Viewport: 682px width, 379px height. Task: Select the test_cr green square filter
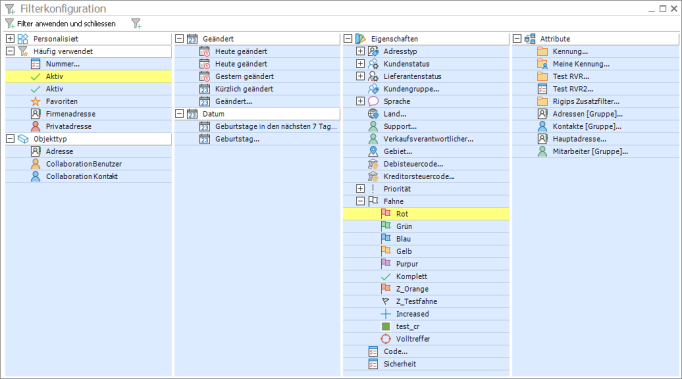tap(426, 326)
